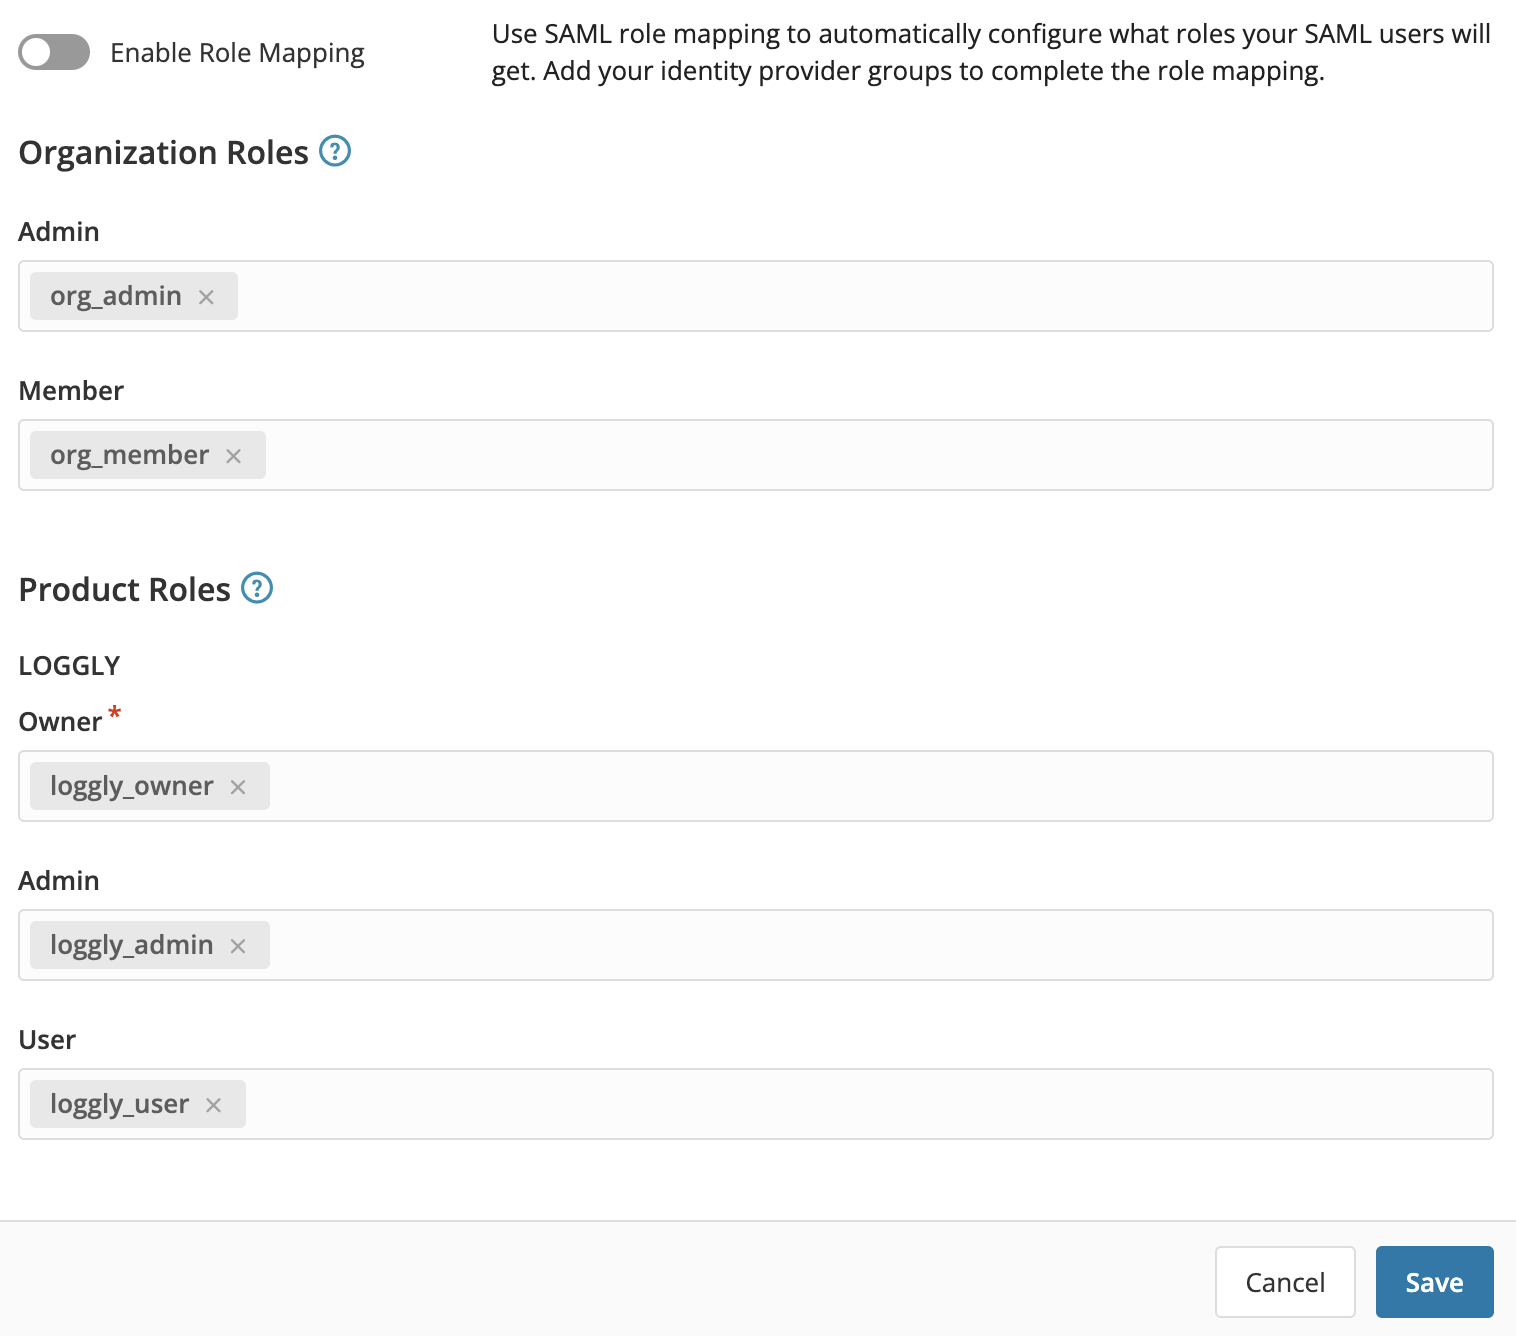The image size is (1516, 1336).
Task: Save the role mapping configuration
Action: (x=1434, y=1281)
